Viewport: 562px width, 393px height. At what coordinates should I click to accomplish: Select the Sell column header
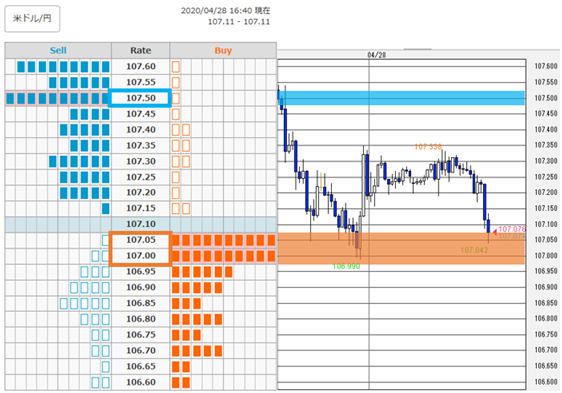tap(58, 51)
